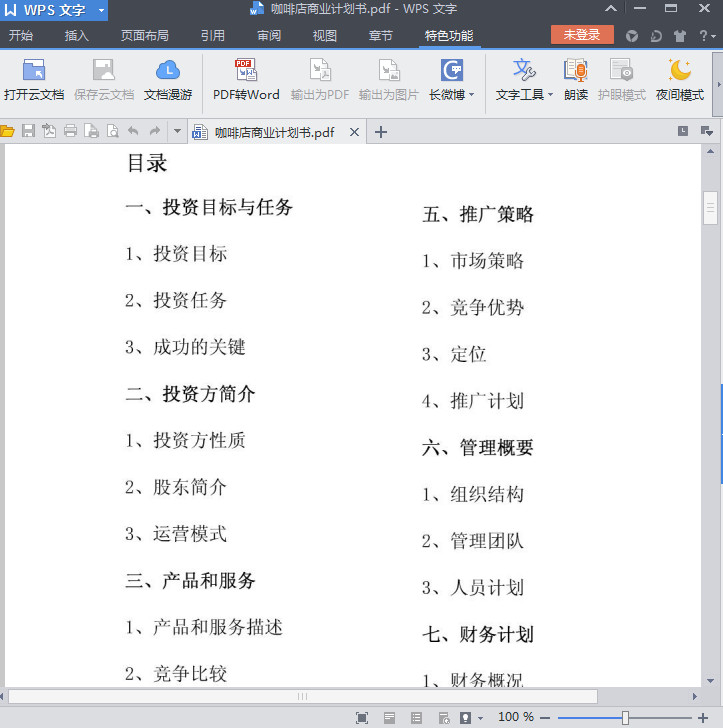The image size is (723, 728).
Task: Click the 100 % zoom level
Action: [515, 717]
